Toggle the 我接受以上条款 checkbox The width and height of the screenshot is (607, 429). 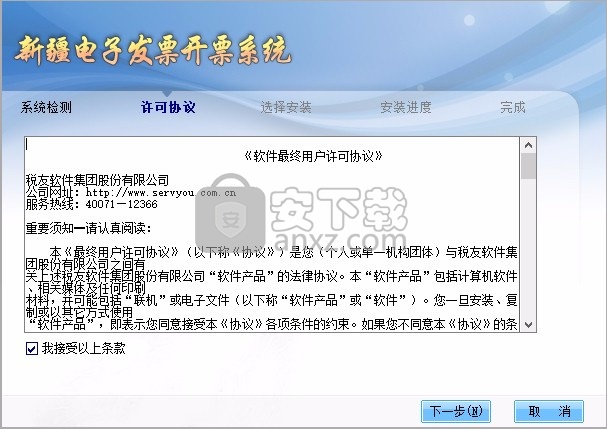click(x=32, y=348)
